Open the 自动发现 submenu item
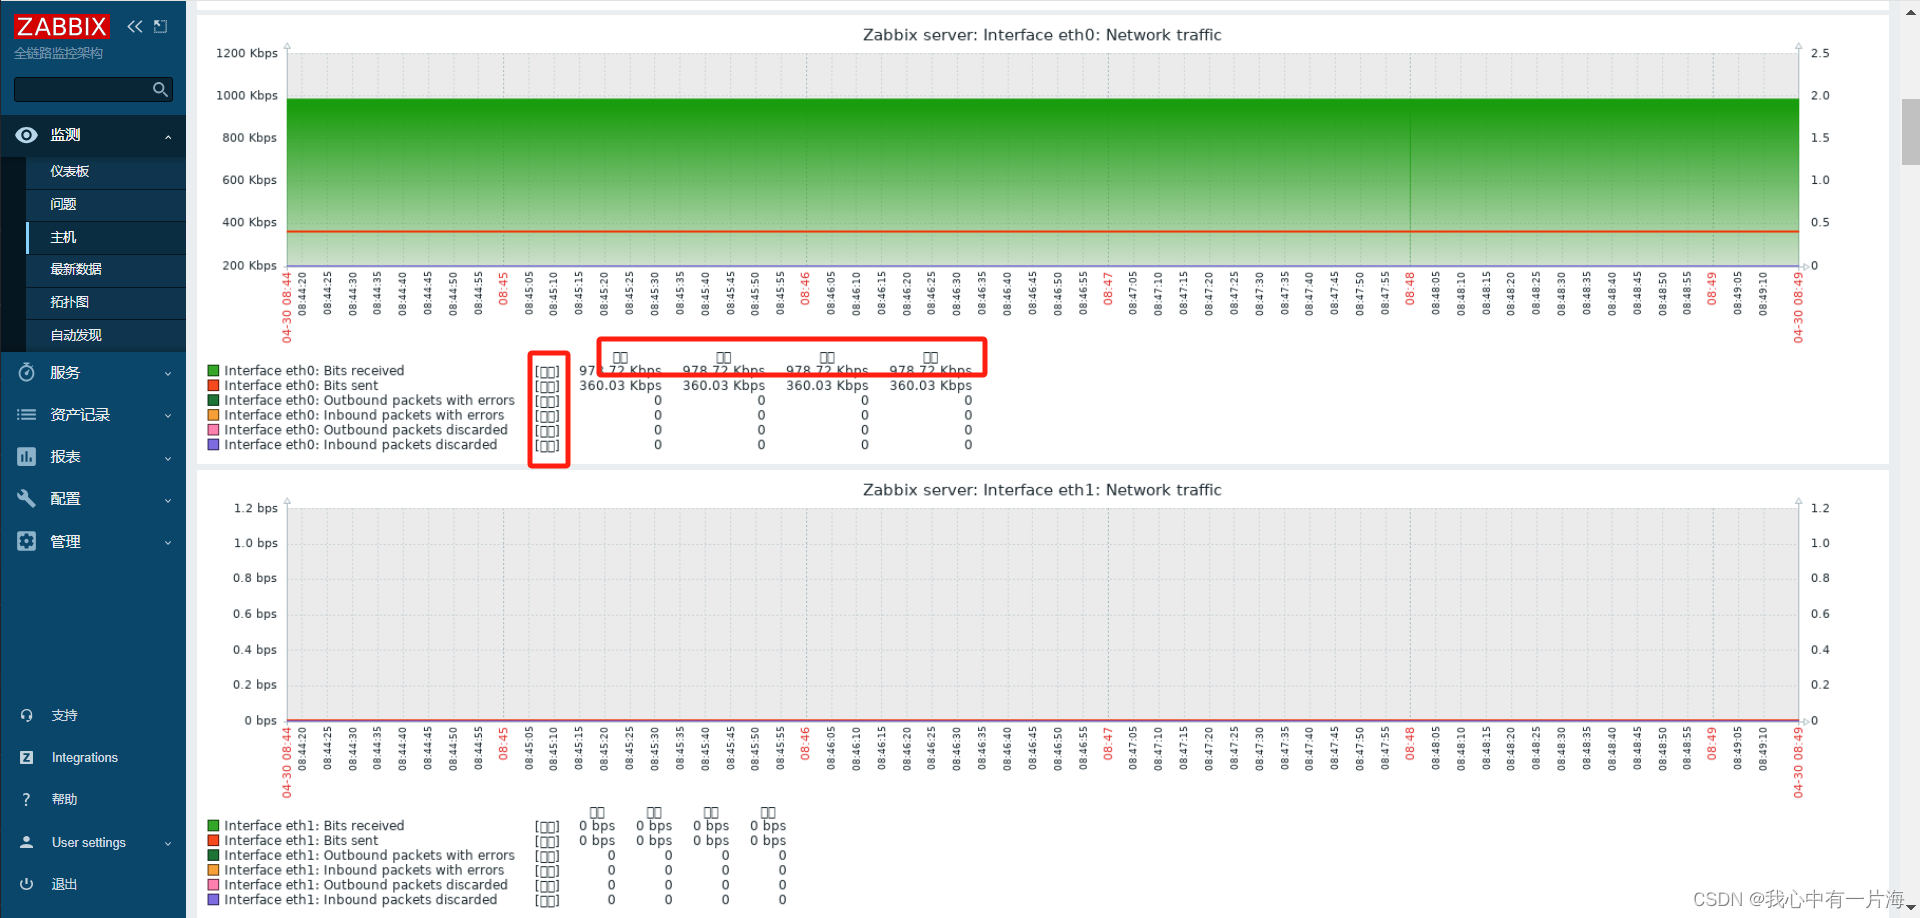 click(76, 335)
